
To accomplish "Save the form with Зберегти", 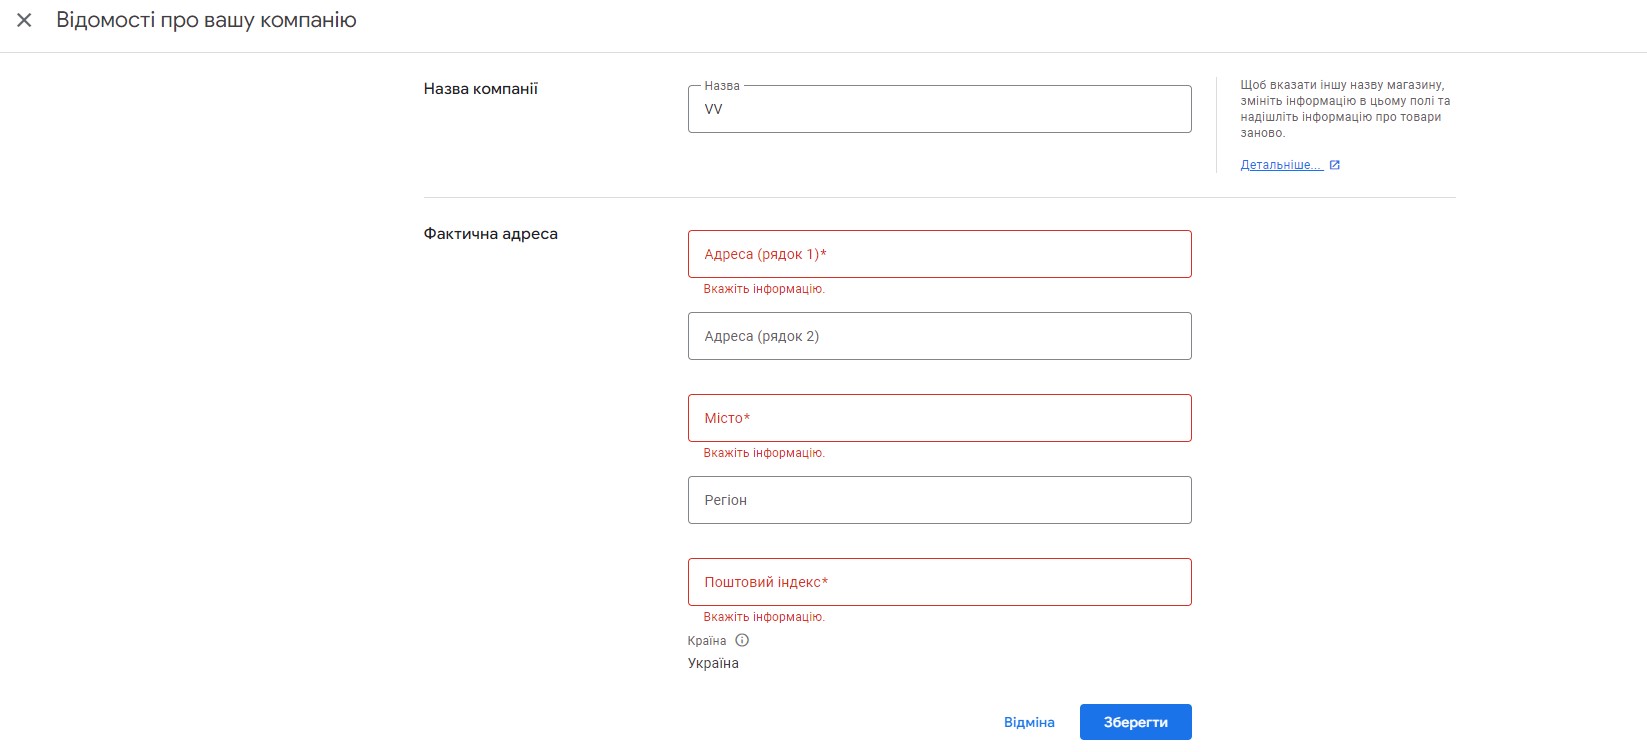I will 1135,722.
